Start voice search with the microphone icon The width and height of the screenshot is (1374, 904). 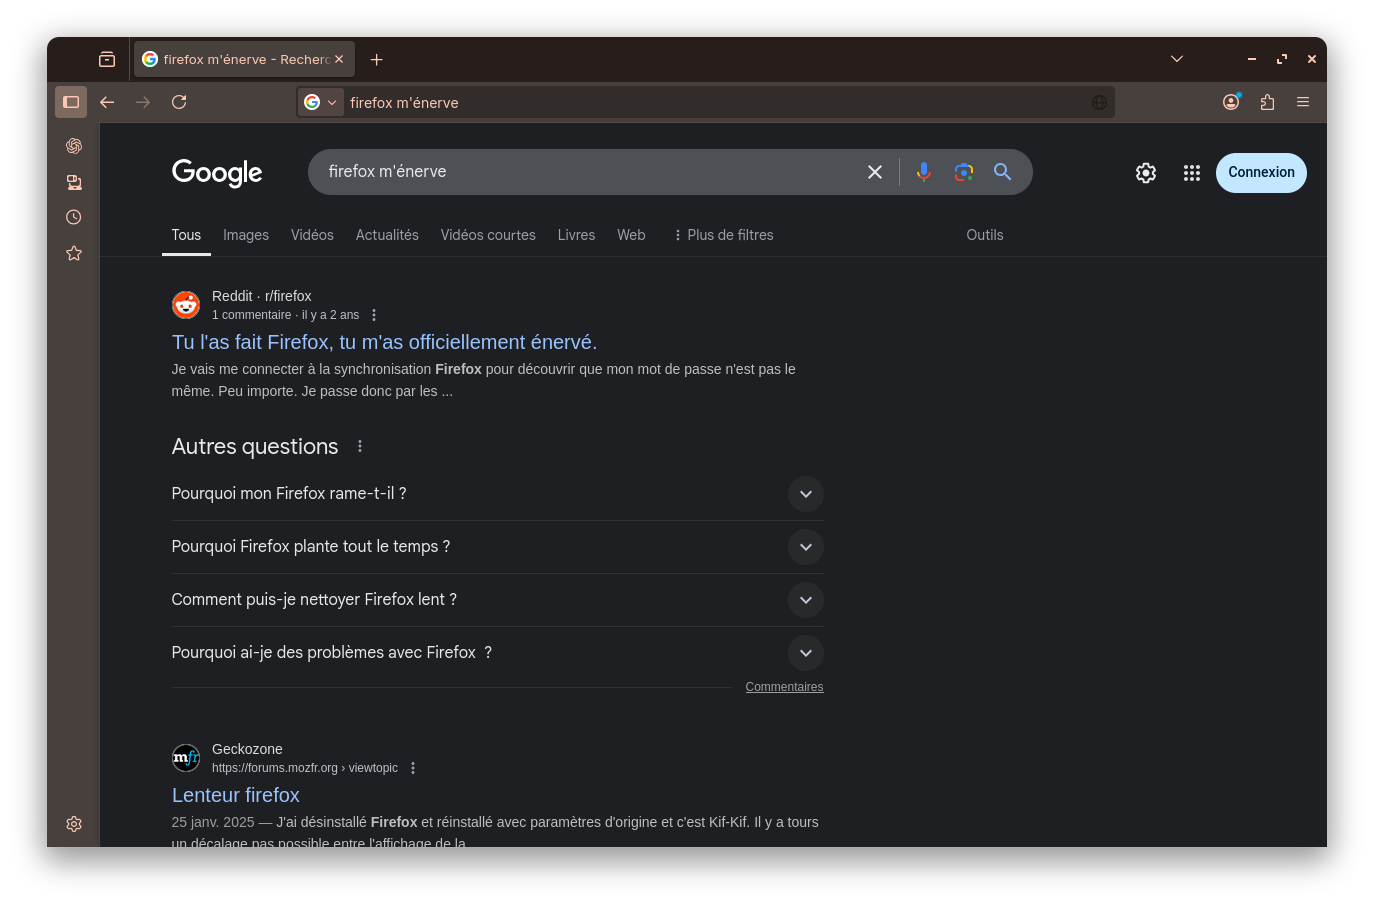(x=924, y=172)
